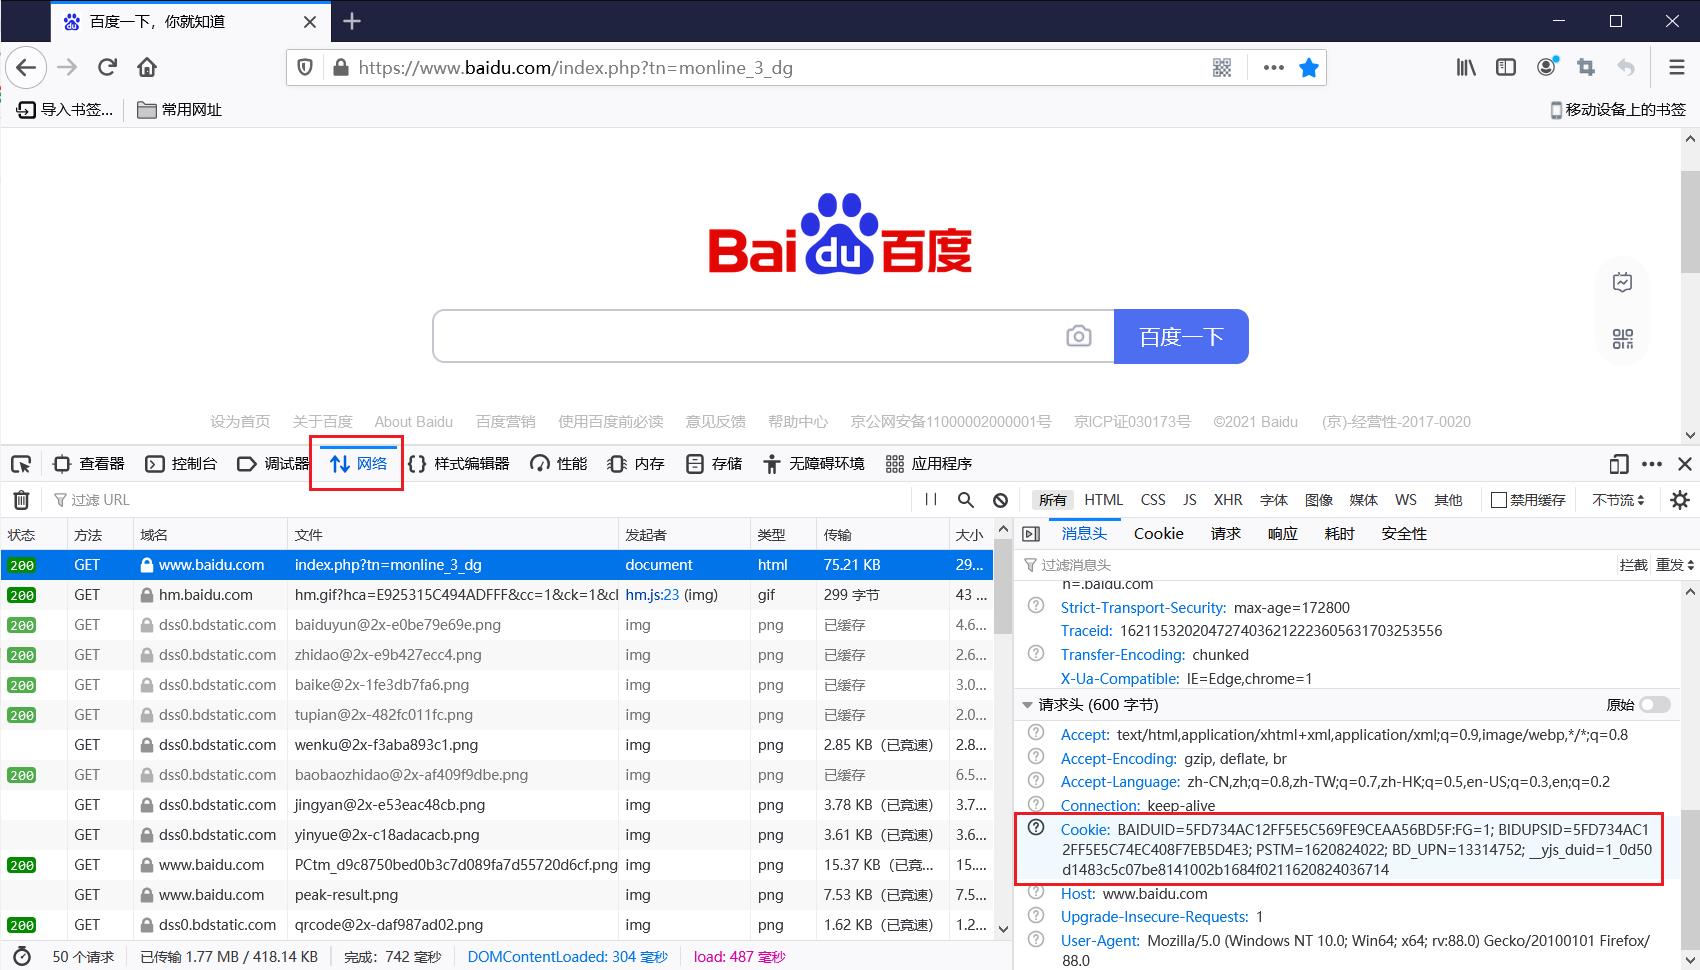Viewport: 1700px width, 970px height.
Task: Click the request blocking icon
Action: tap(1000, 500)
